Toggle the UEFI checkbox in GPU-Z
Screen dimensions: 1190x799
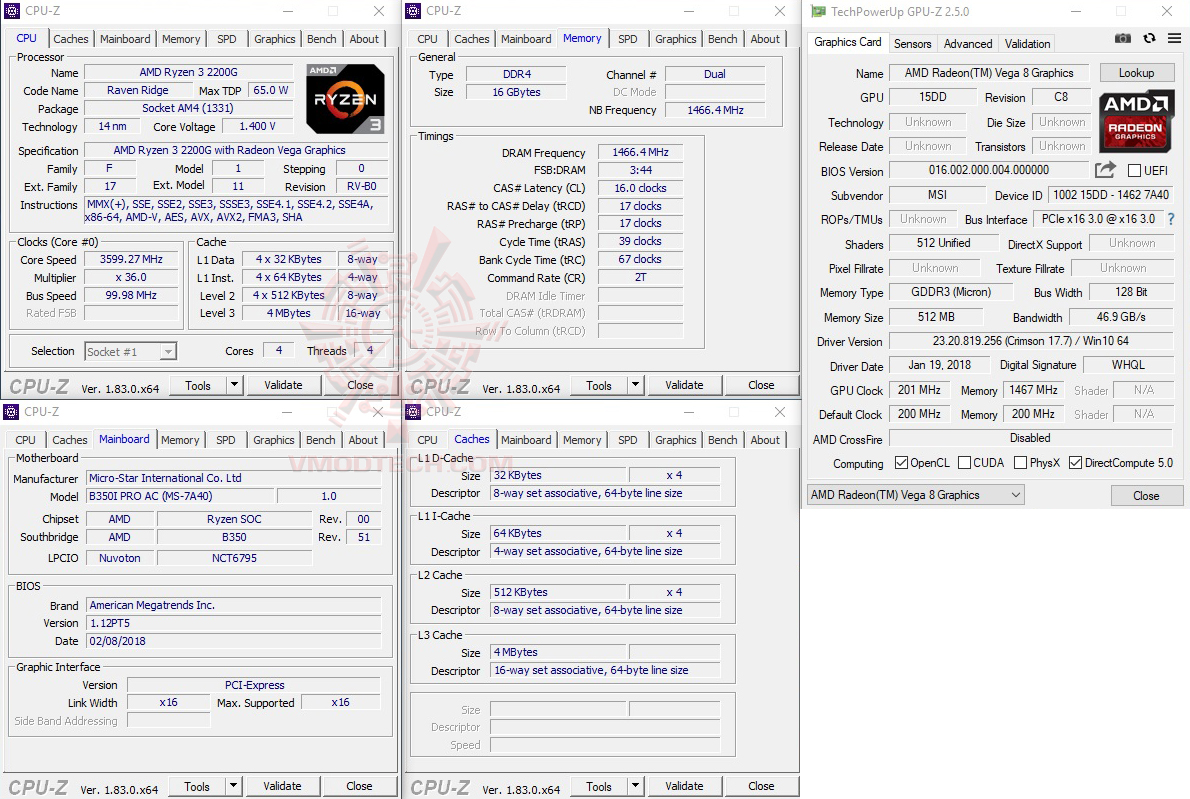[x=1135, y=171]
